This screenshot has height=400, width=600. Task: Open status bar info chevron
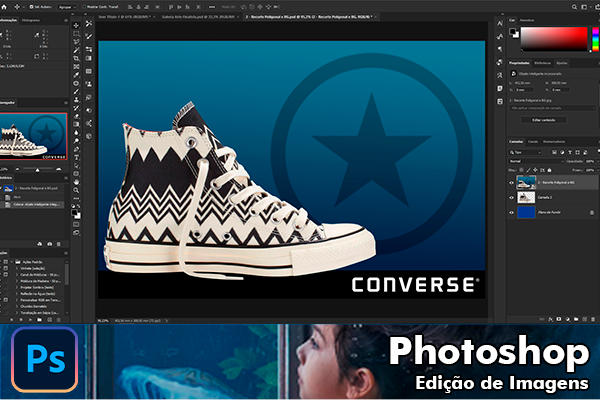tap(167, 321)
